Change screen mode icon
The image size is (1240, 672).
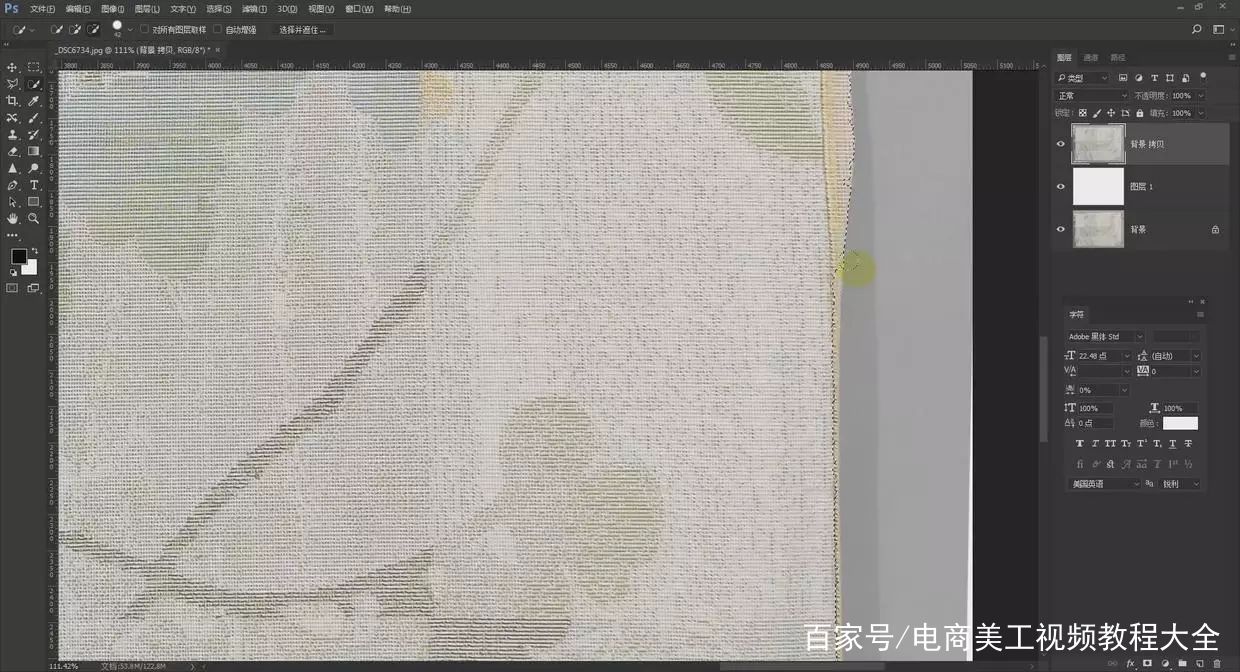33,288
